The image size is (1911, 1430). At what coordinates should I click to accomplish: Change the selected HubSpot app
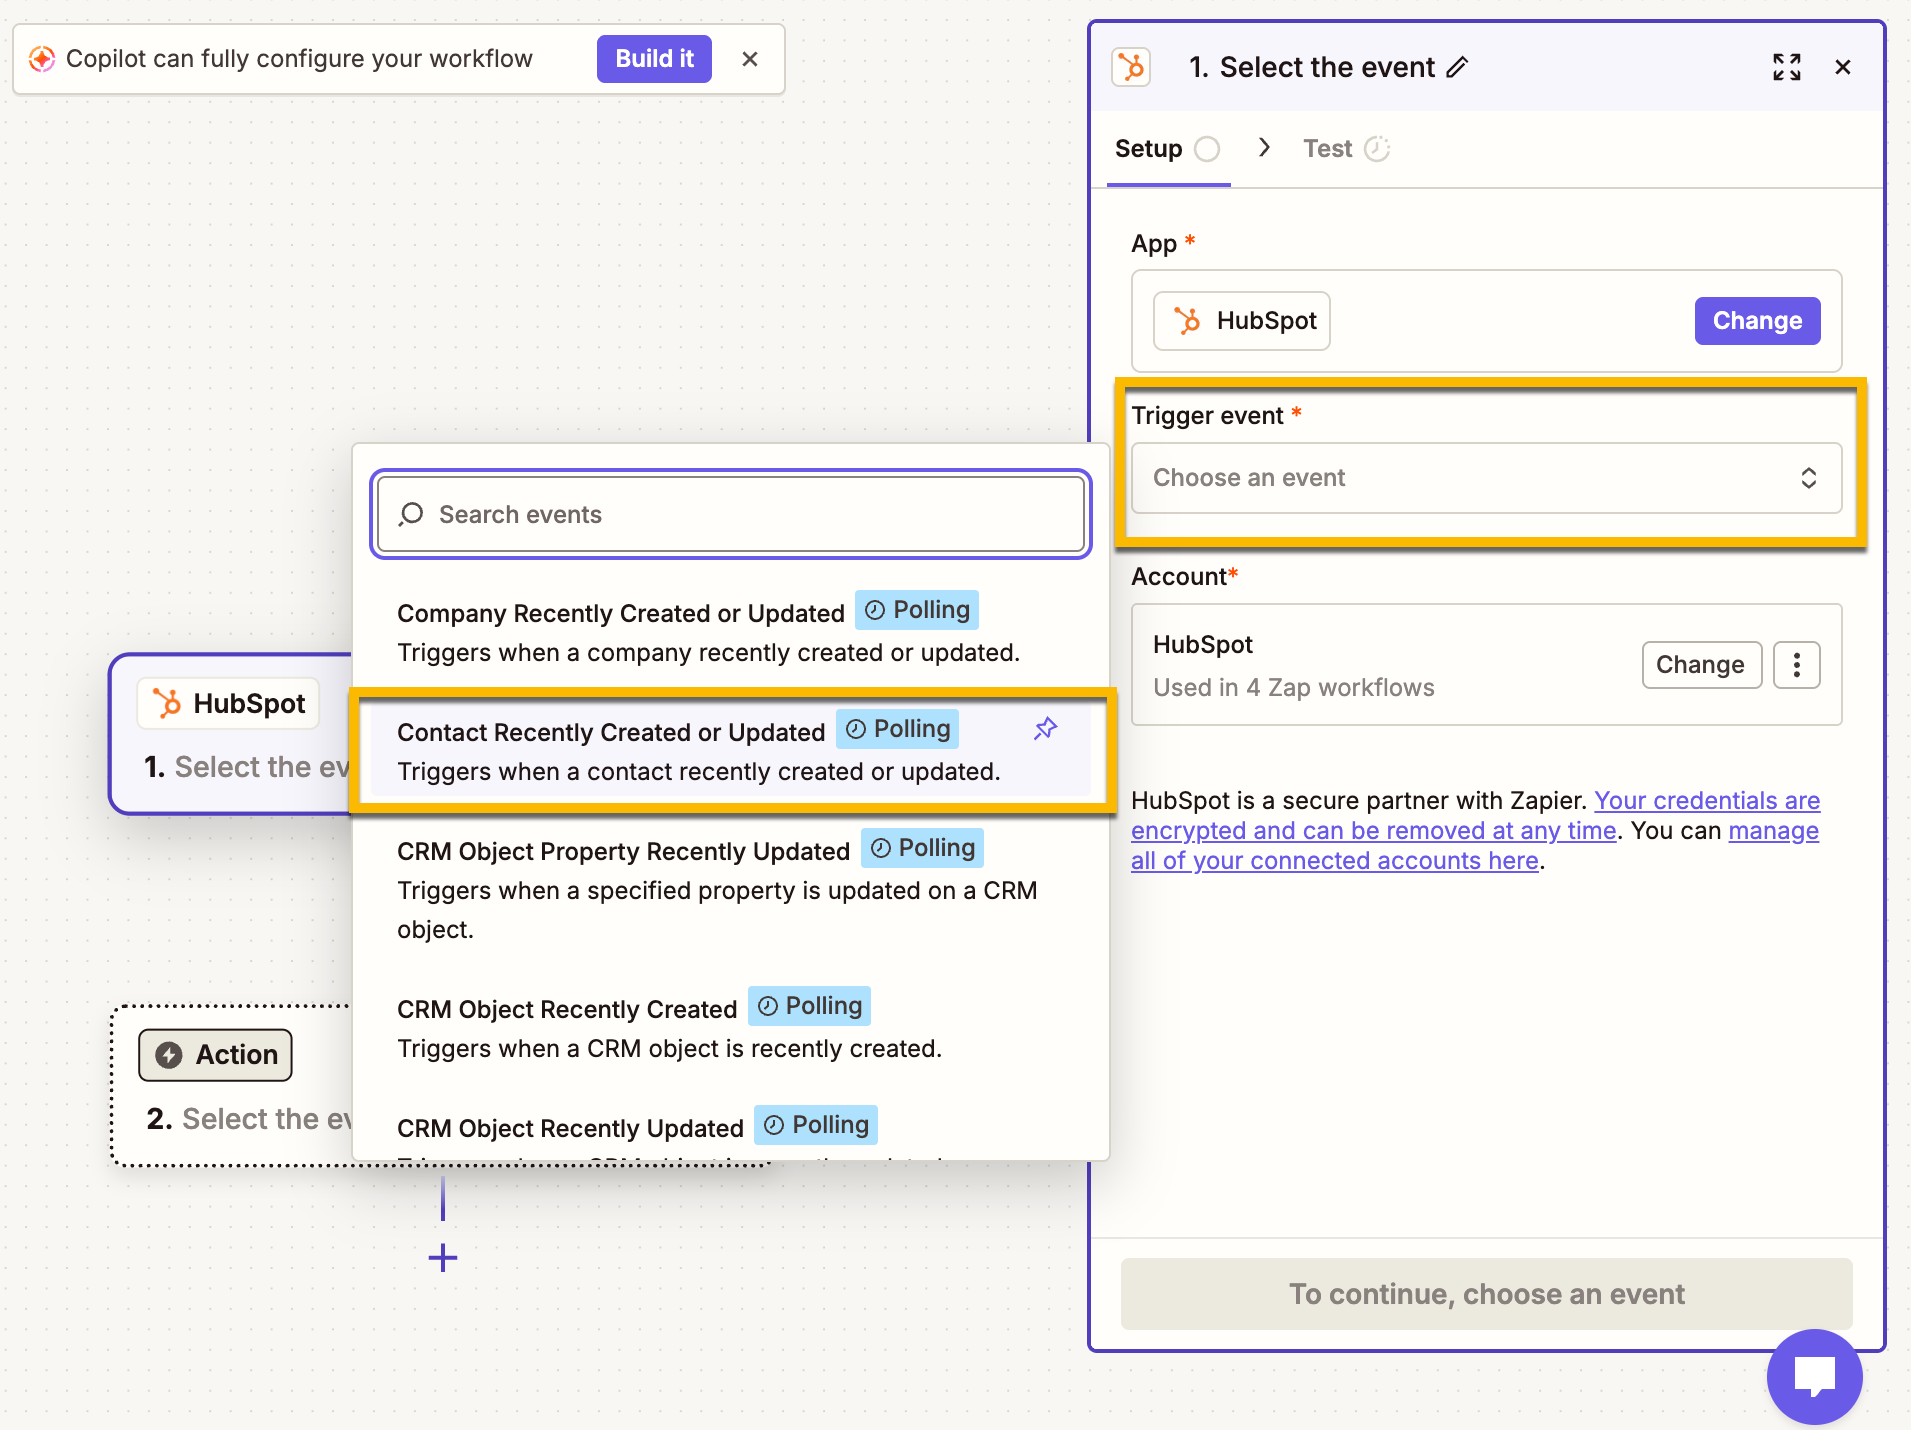click(1757, 321)
